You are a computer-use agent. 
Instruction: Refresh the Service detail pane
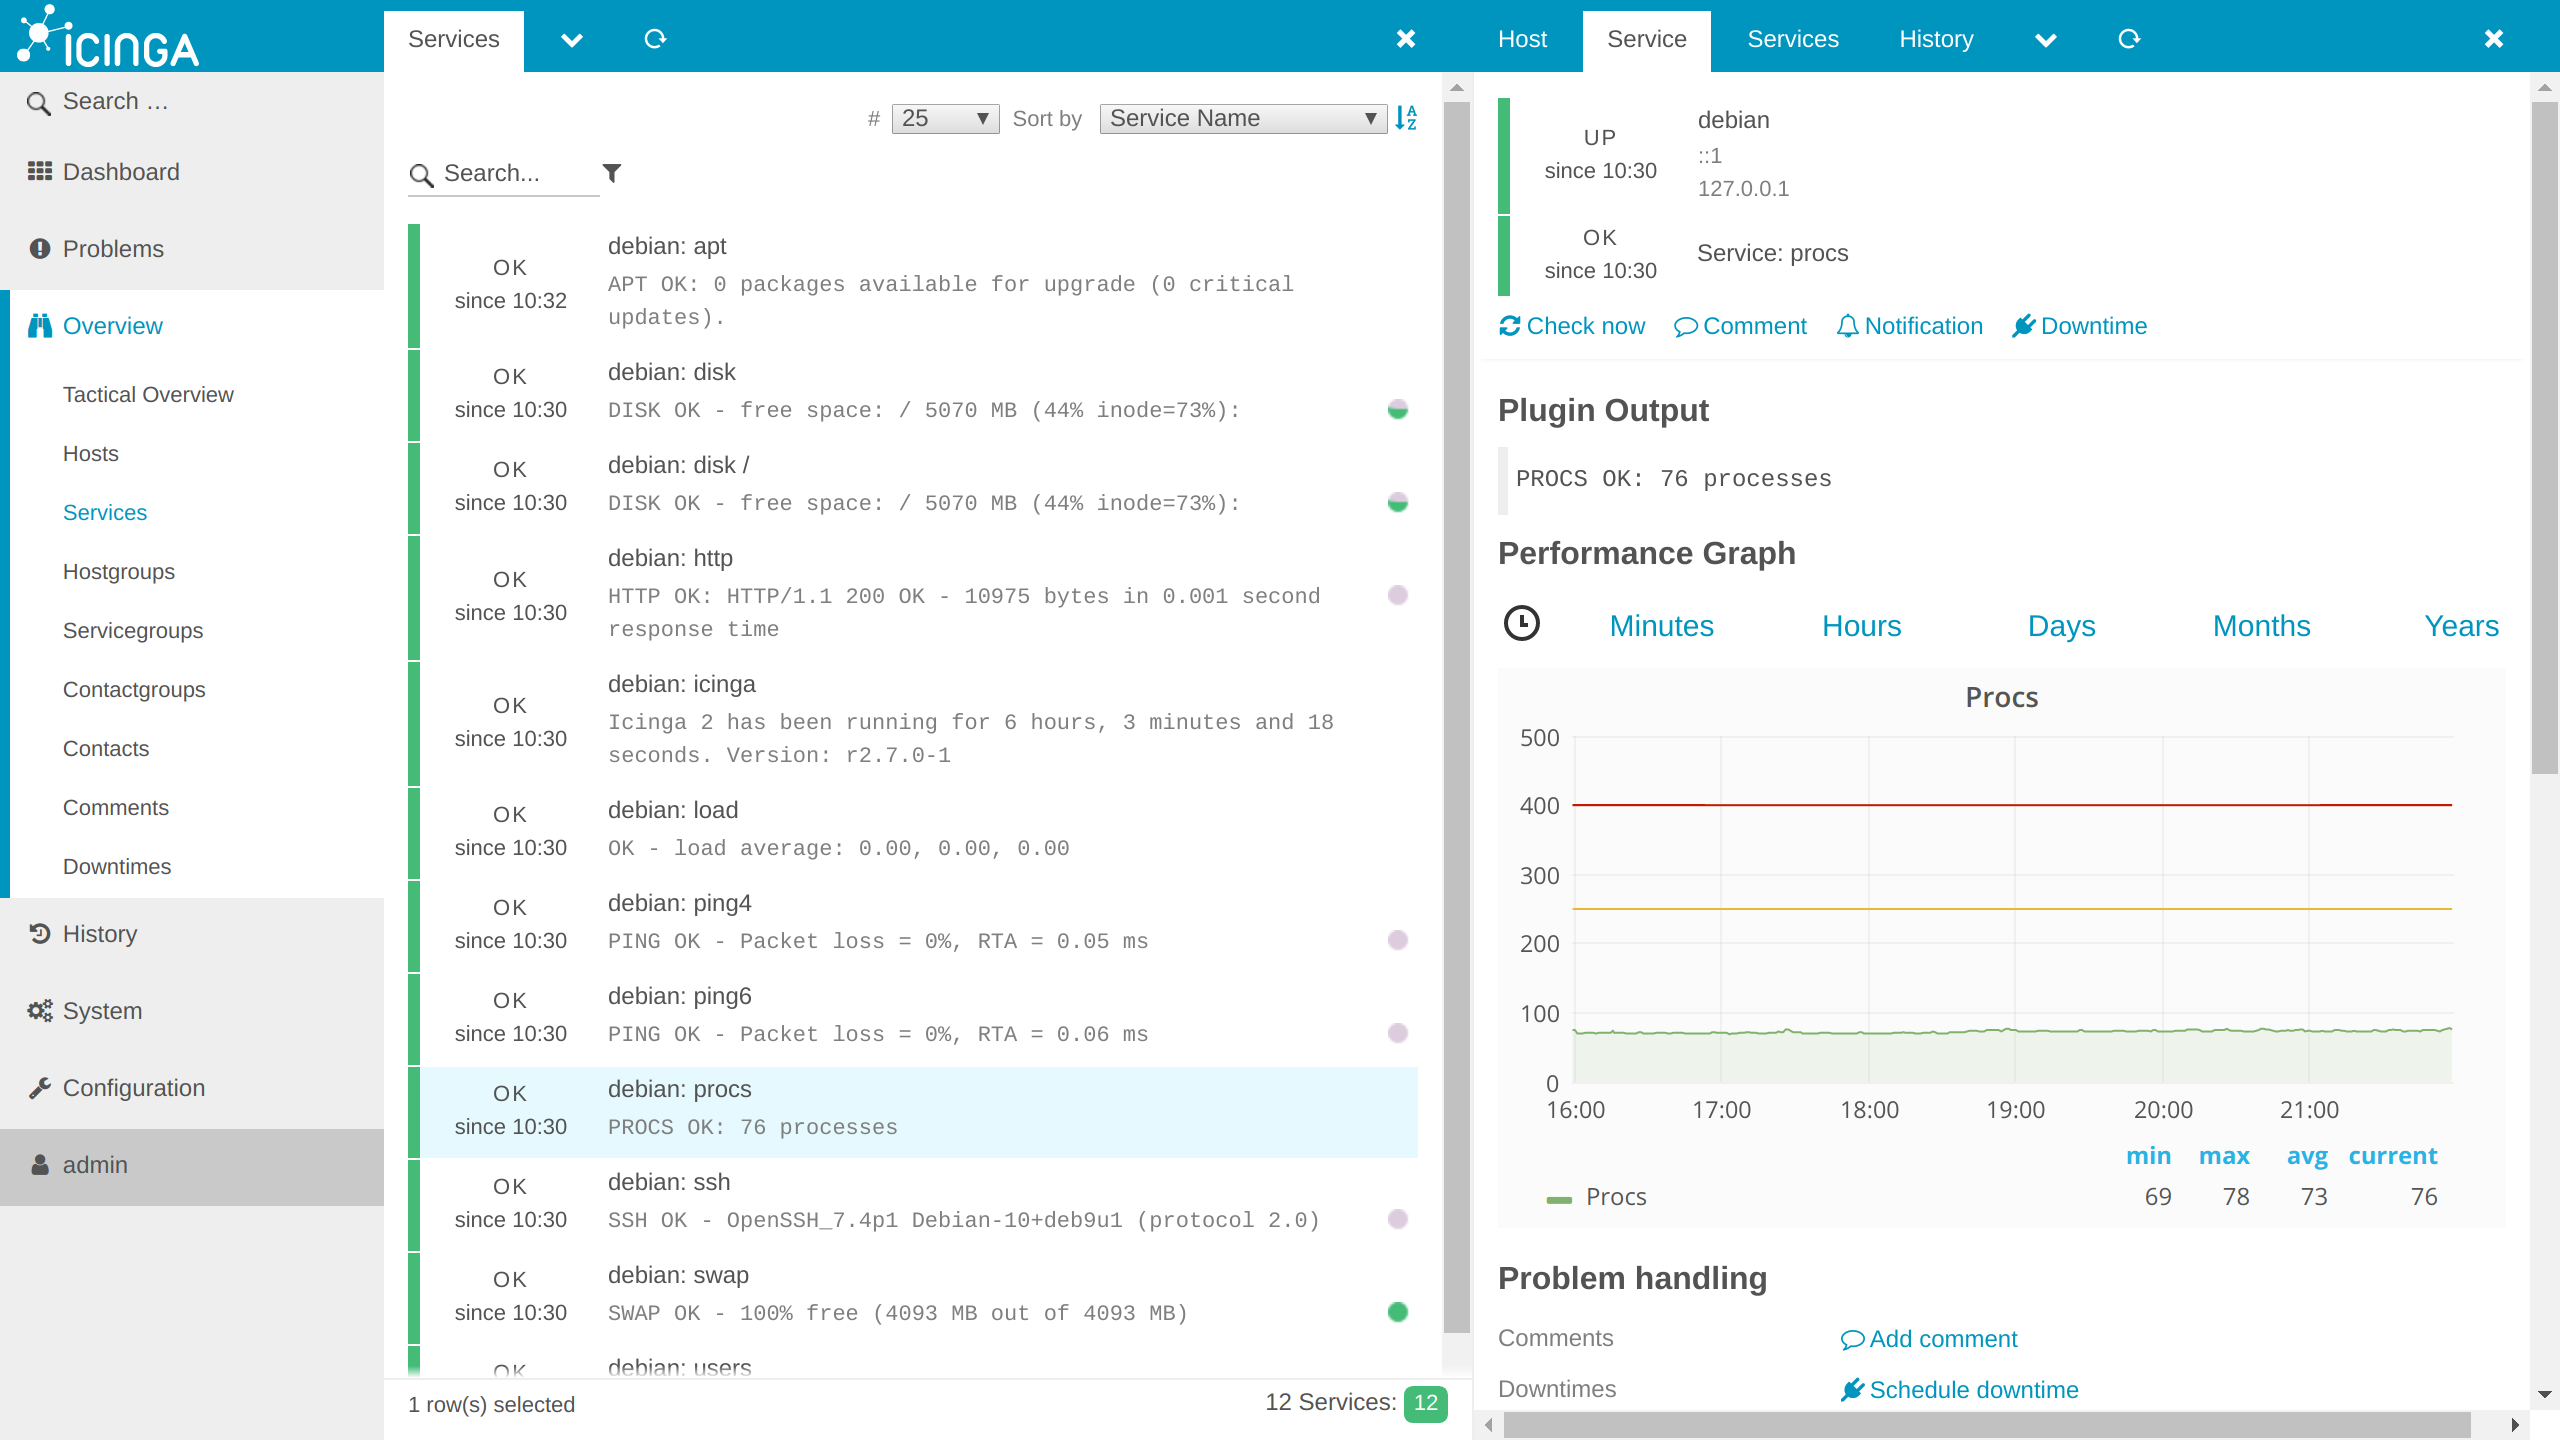tap(2129, 39)
